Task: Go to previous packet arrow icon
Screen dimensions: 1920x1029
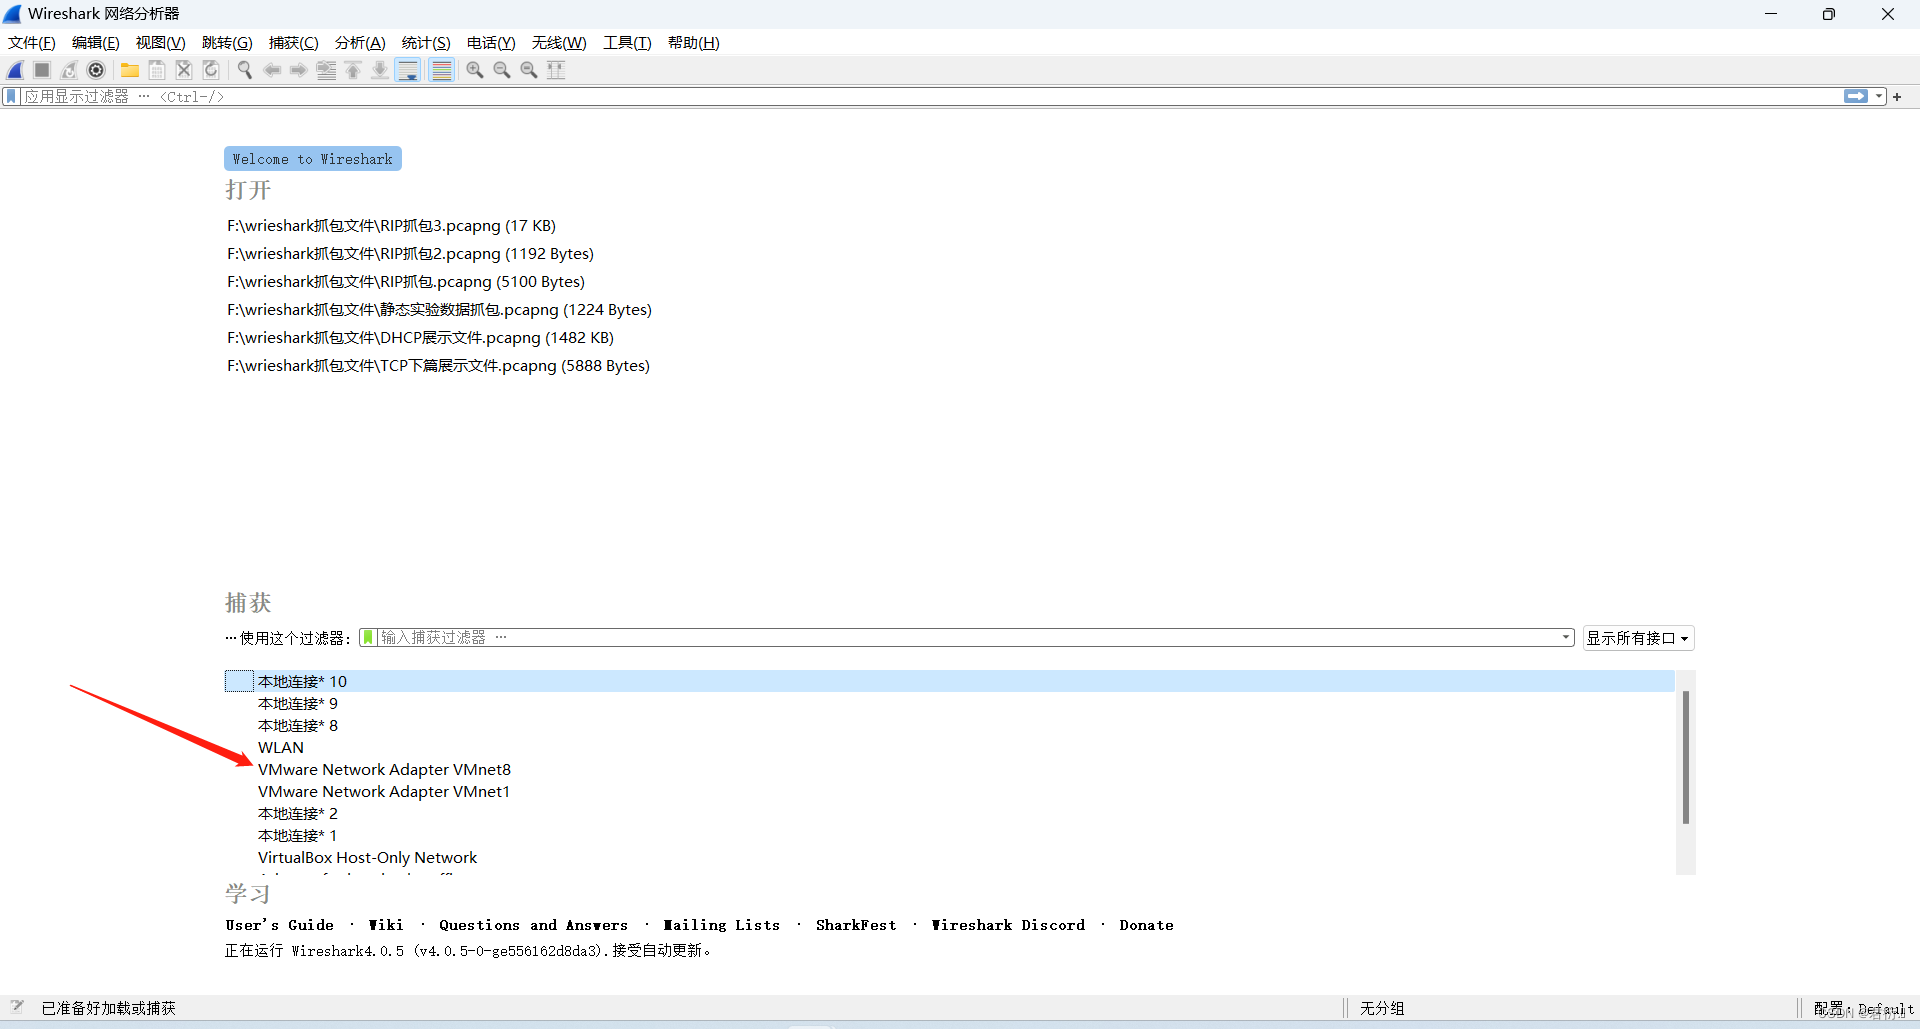Action: point(272,70)
